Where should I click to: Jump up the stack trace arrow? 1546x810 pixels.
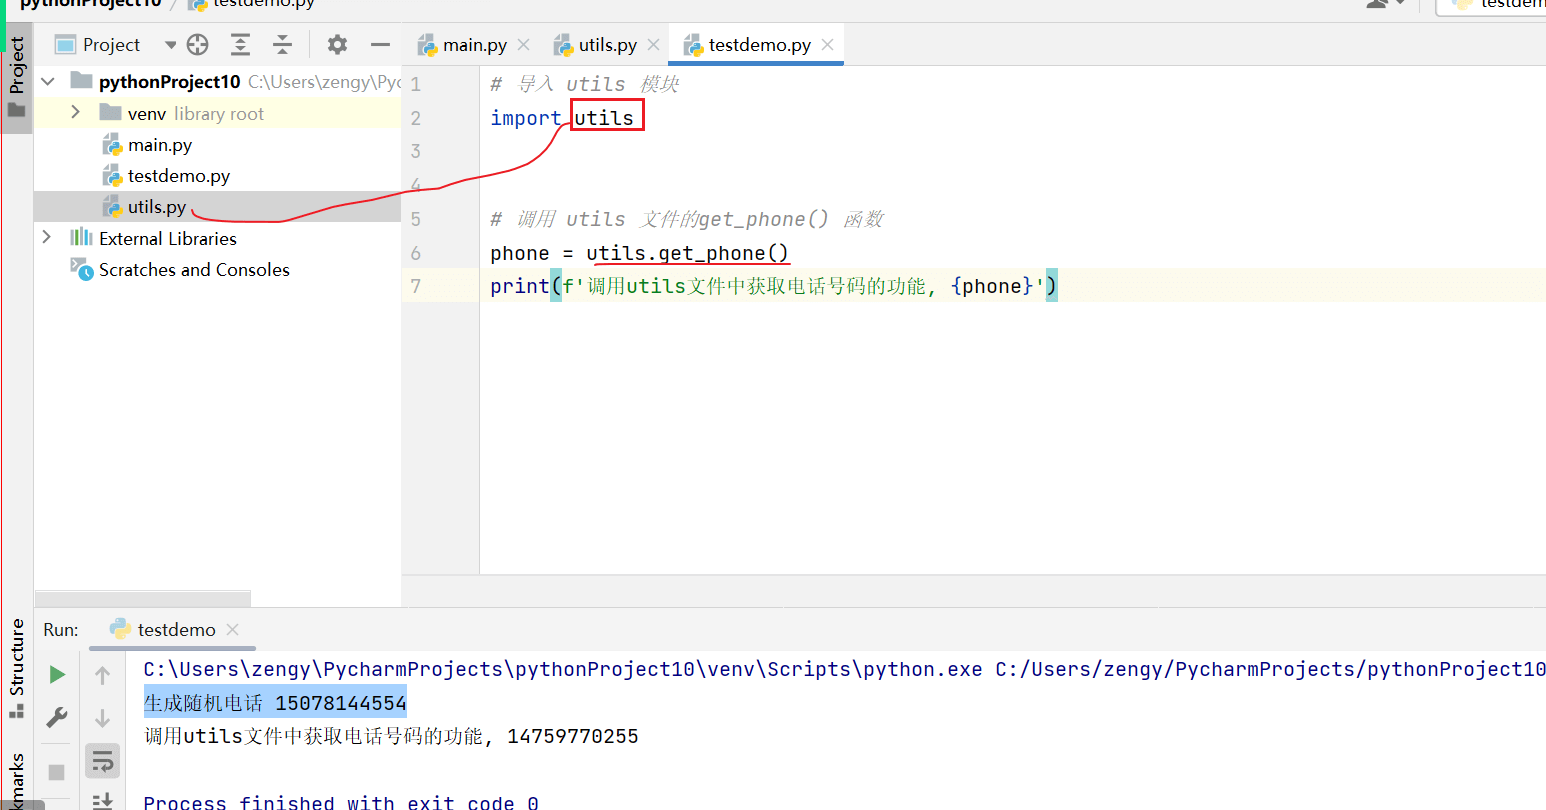pyautogui.click(x=102, y=676)
